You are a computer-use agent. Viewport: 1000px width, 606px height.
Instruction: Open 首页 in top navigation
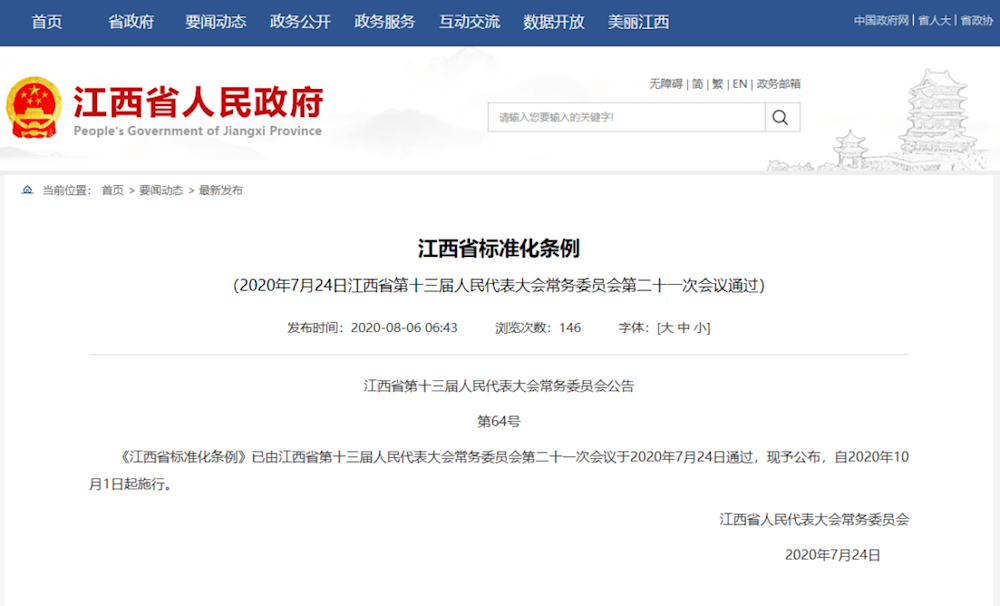(x=47, y=22)
